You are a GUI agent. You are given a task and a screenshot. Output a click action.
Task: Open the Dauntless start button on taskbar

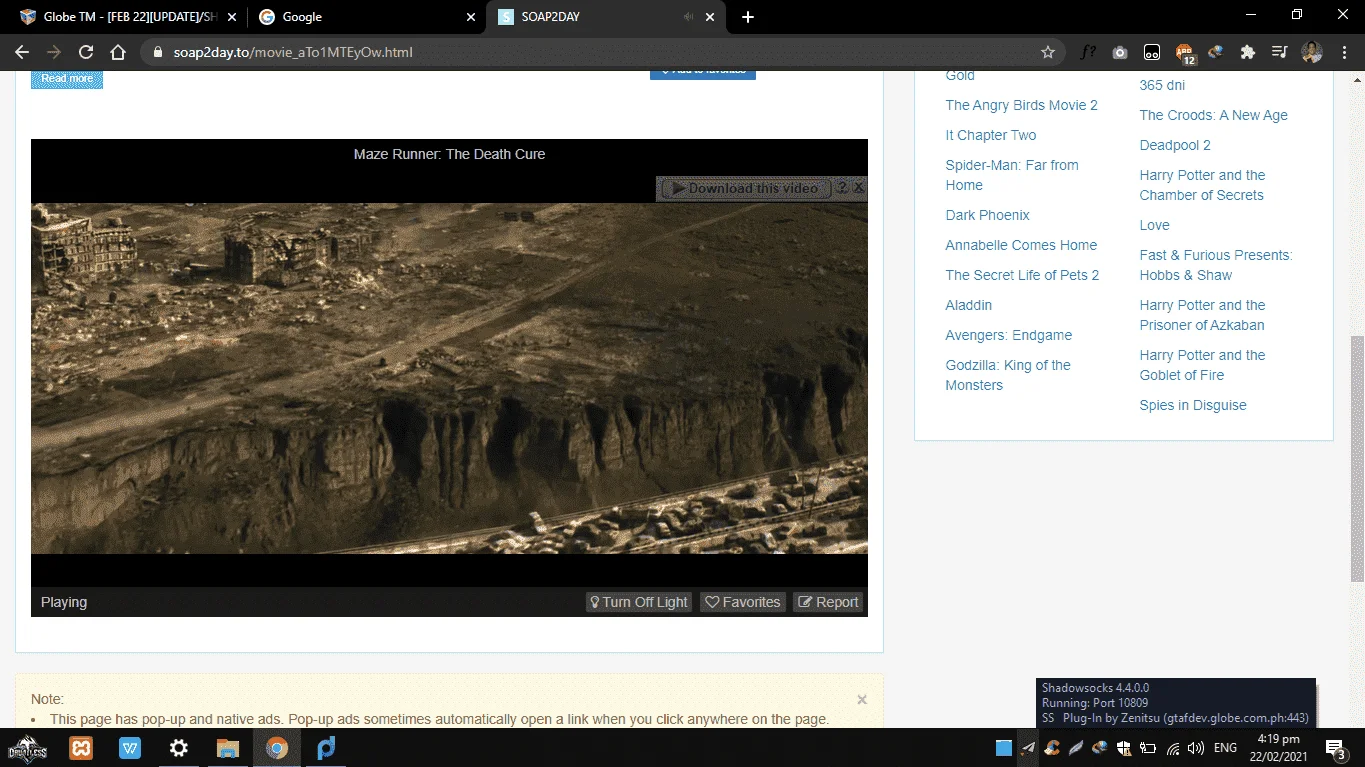click(x=27, y=748)
